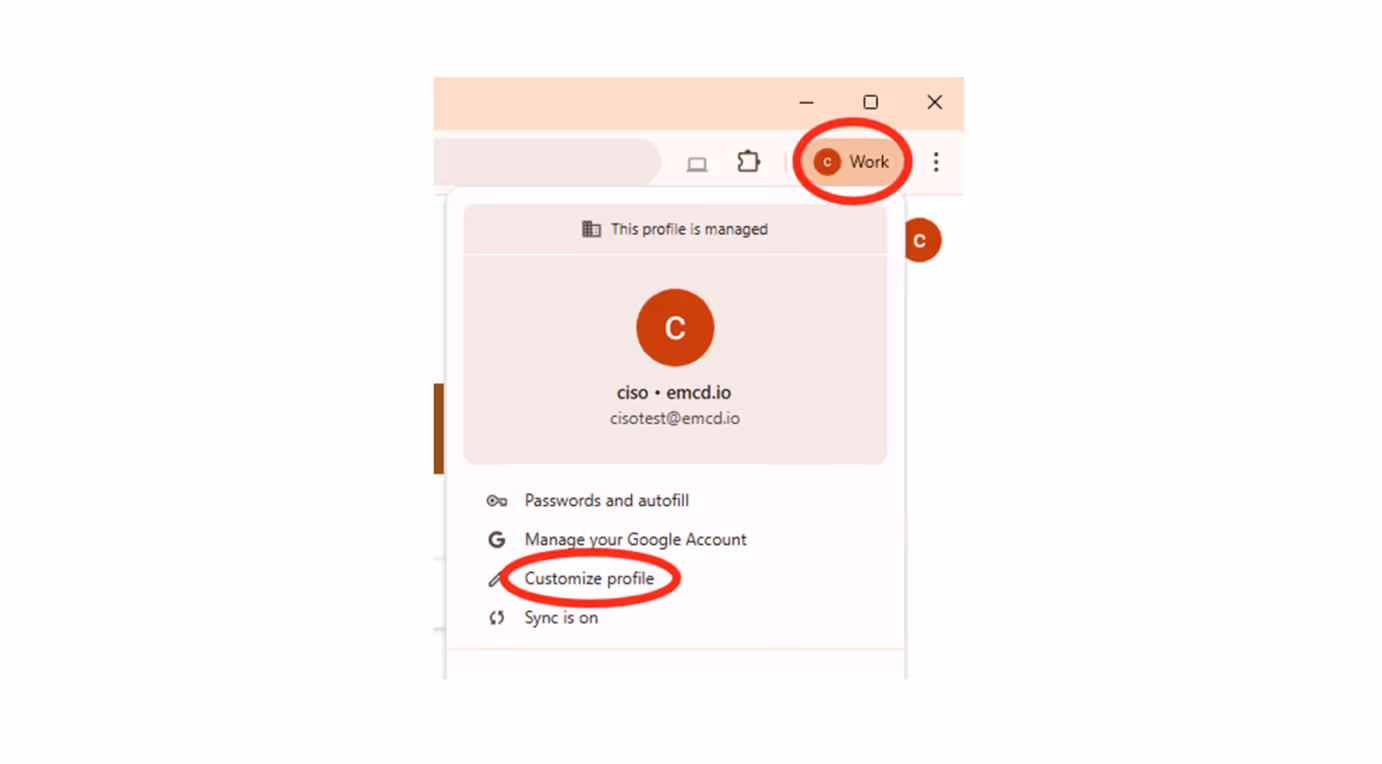The width and height of the screenshot is (1382, 764).
Task: Open Passwords and autofill
Action: (606, 501)
